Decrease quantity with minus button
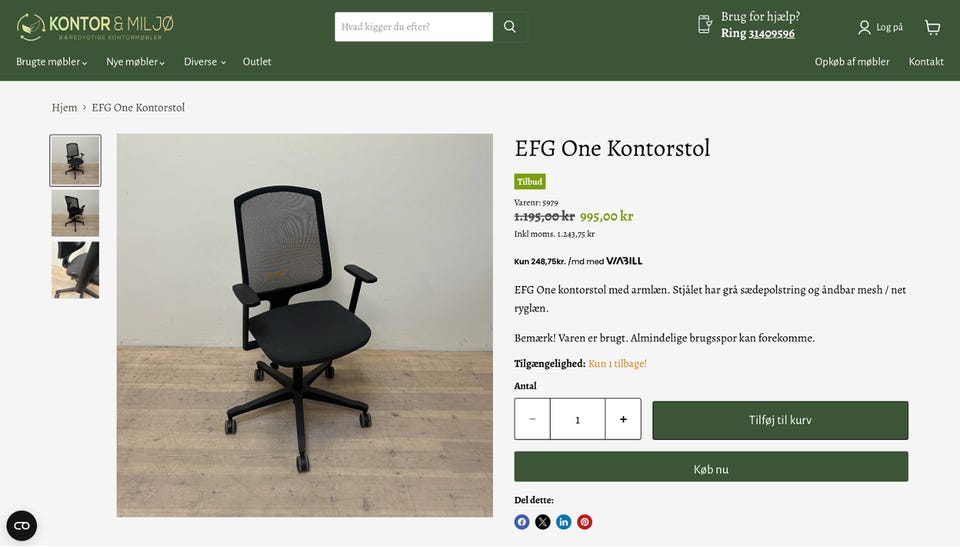 click(x=532, y=419)
